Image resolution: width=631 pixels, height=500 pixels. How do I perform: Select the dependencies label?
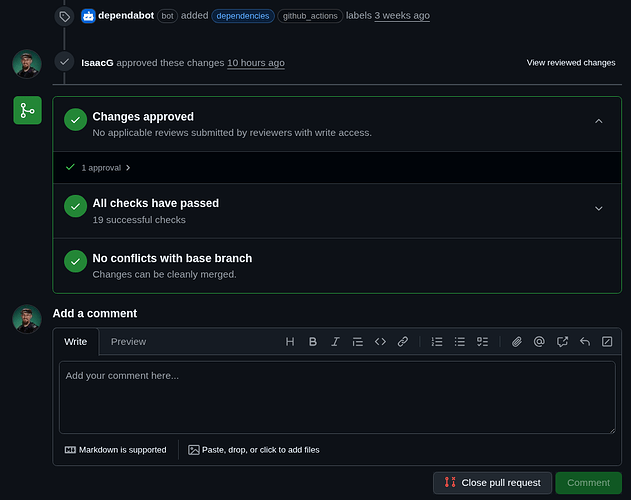(x=243, y=16)
